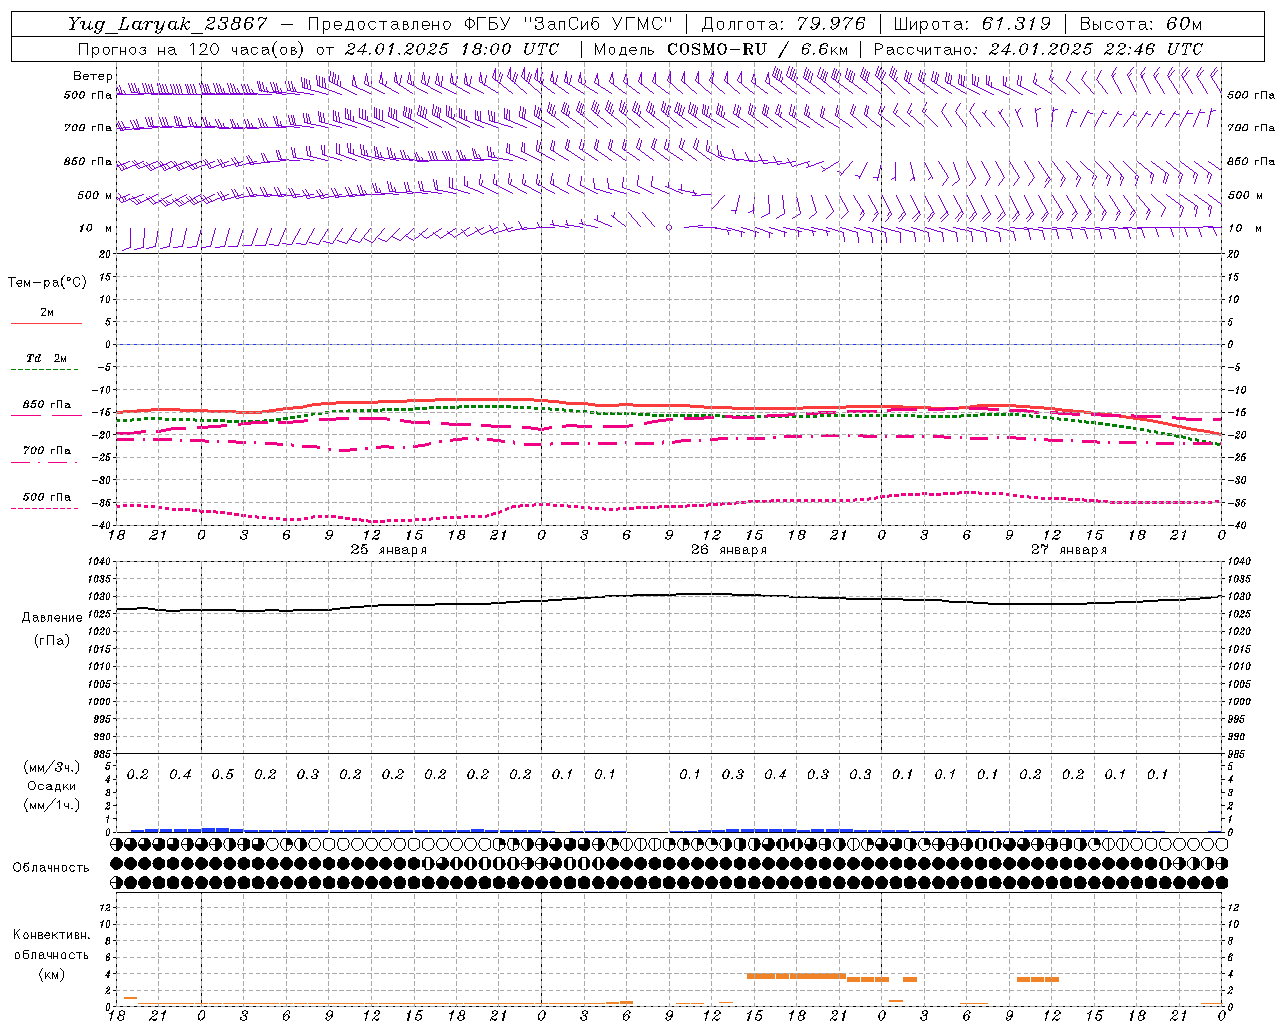Click the 850 гПа temperature legend entry
This screenshot has height=1024, width=1280.
pyautogui.click(x=46, y=405)
